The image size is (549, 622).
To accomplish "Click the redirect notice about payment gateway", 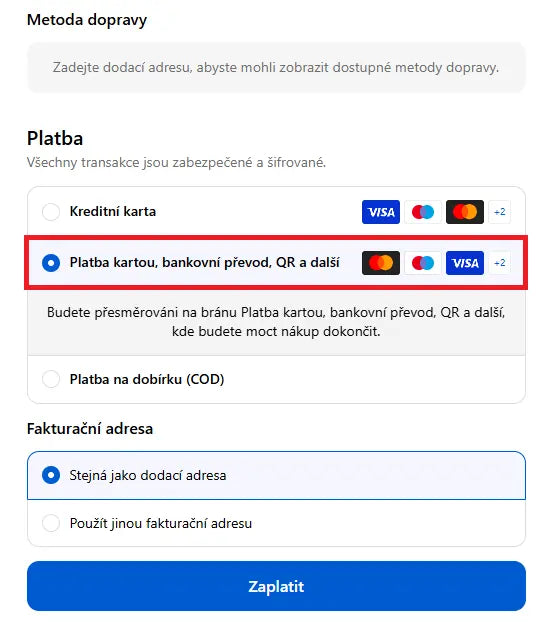I will [276, 322].
